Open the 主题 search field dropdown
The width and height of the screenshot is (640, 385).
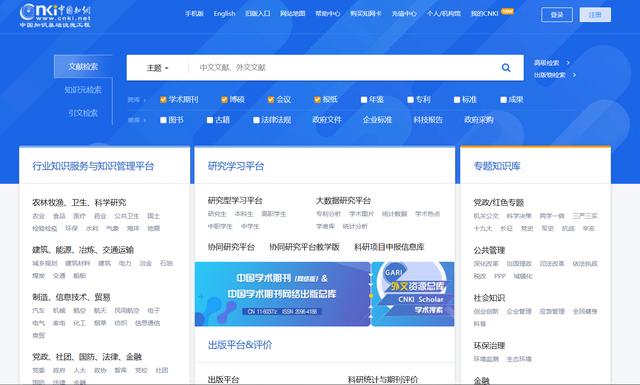[x=158, y=68]
